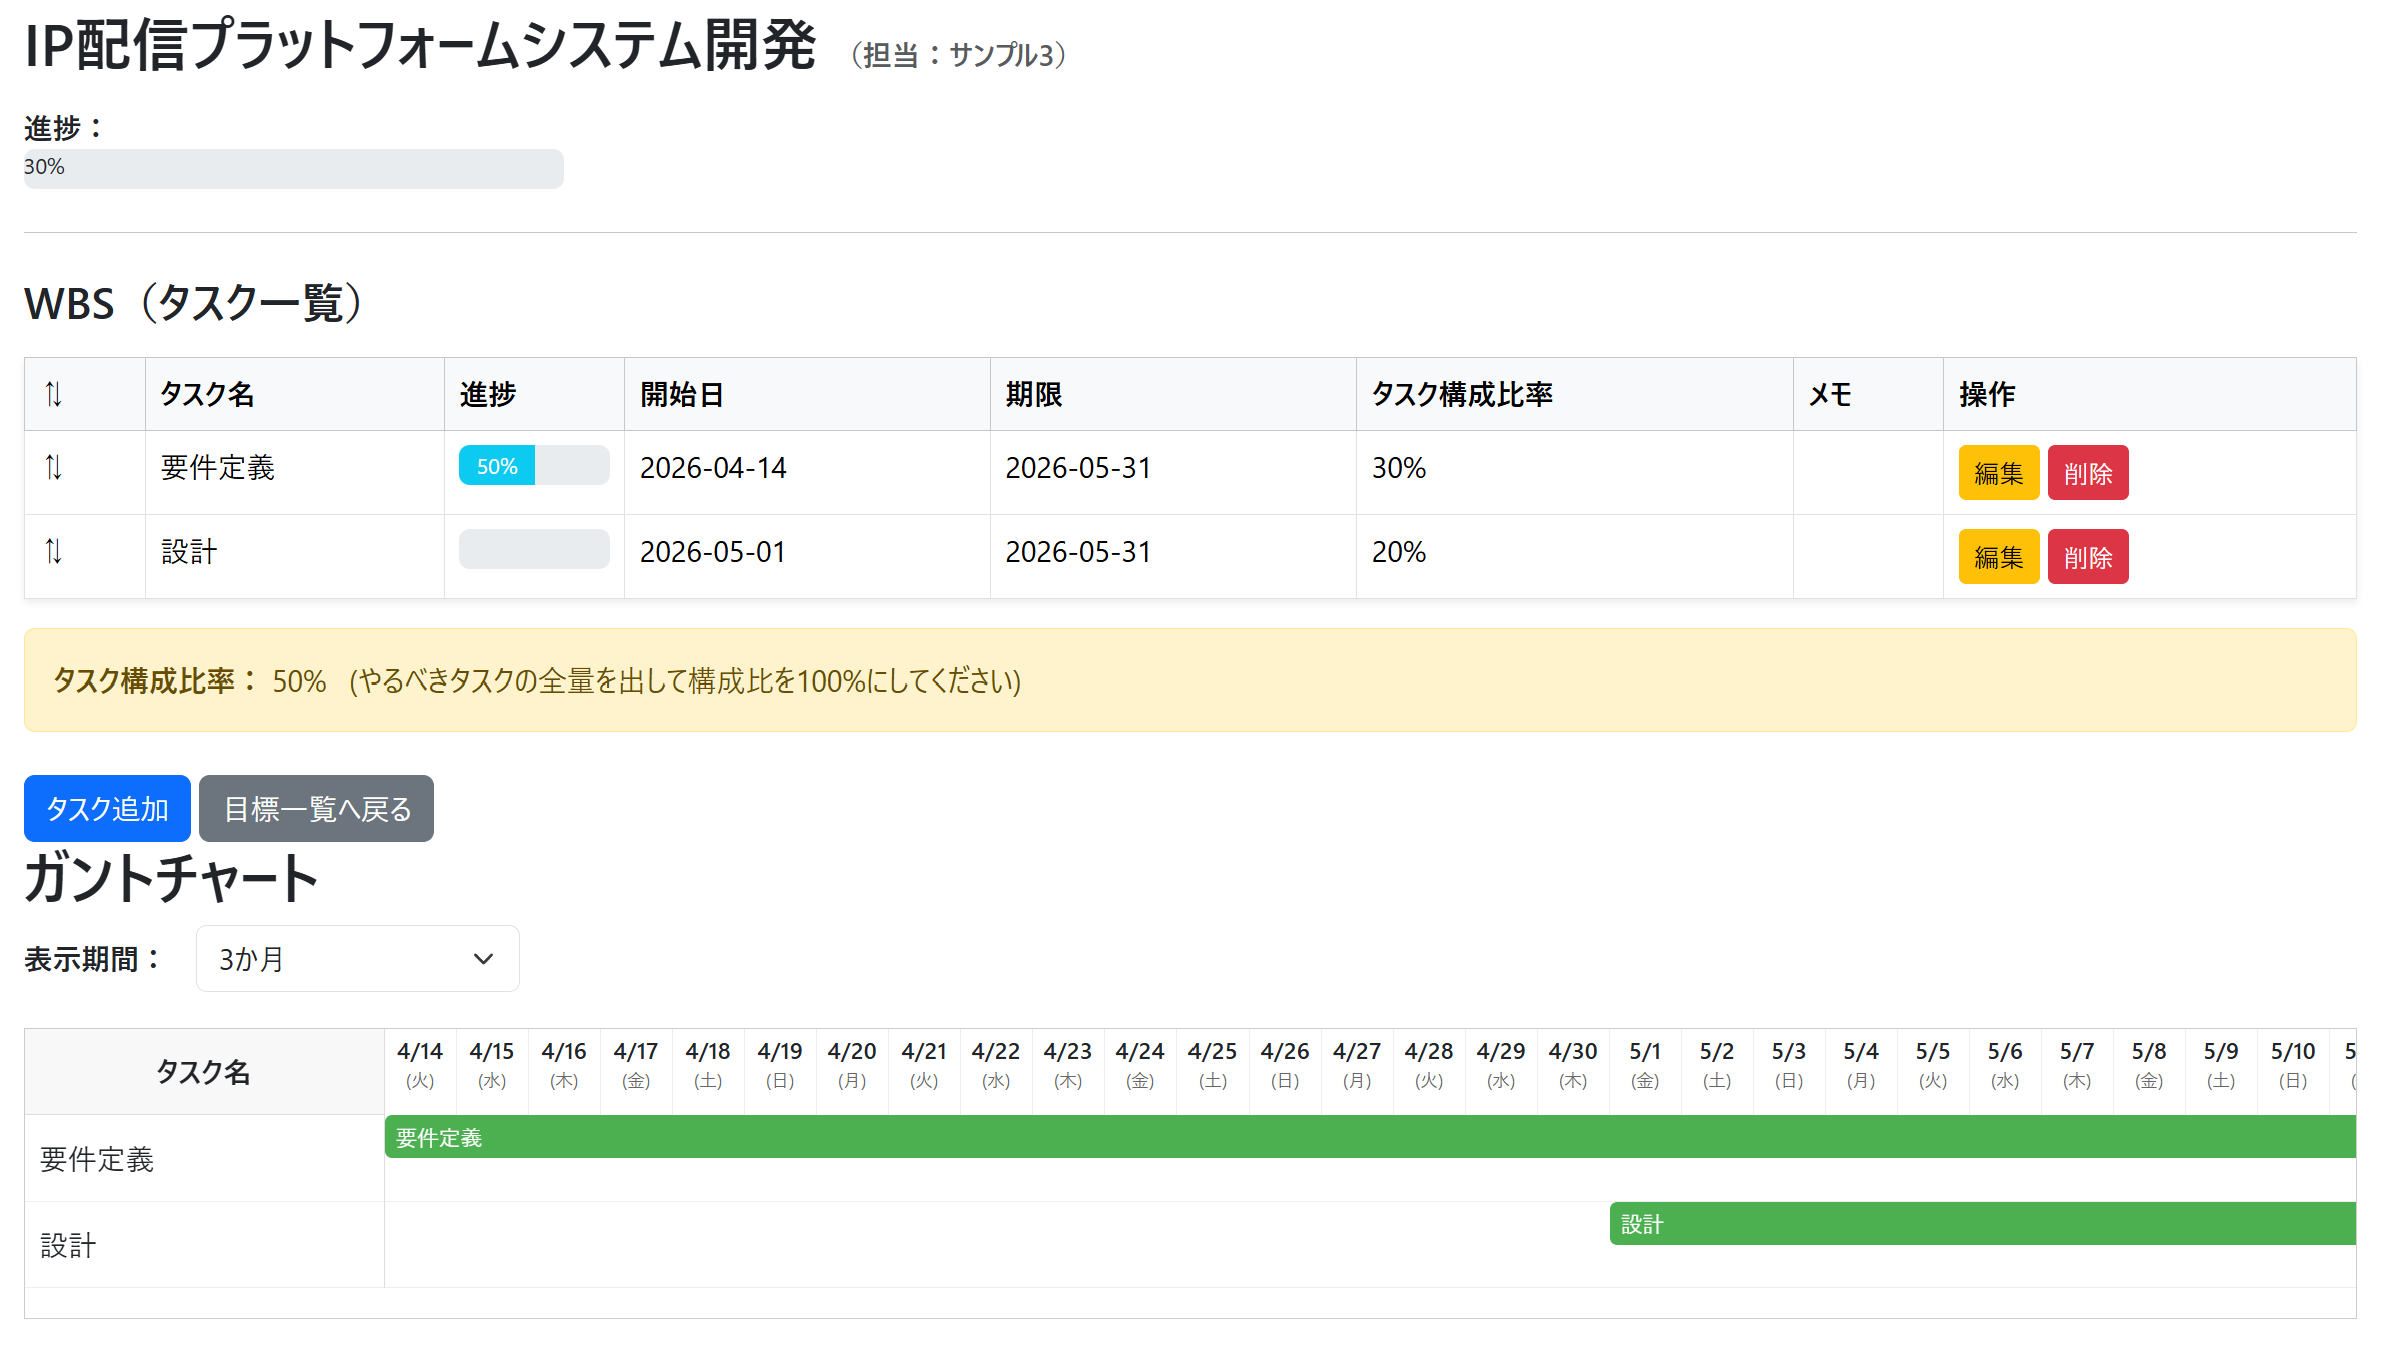Go back with 目標一覧へ戻る button
The width and height of the screenshot is (2390, 1368).
(316, 808)
